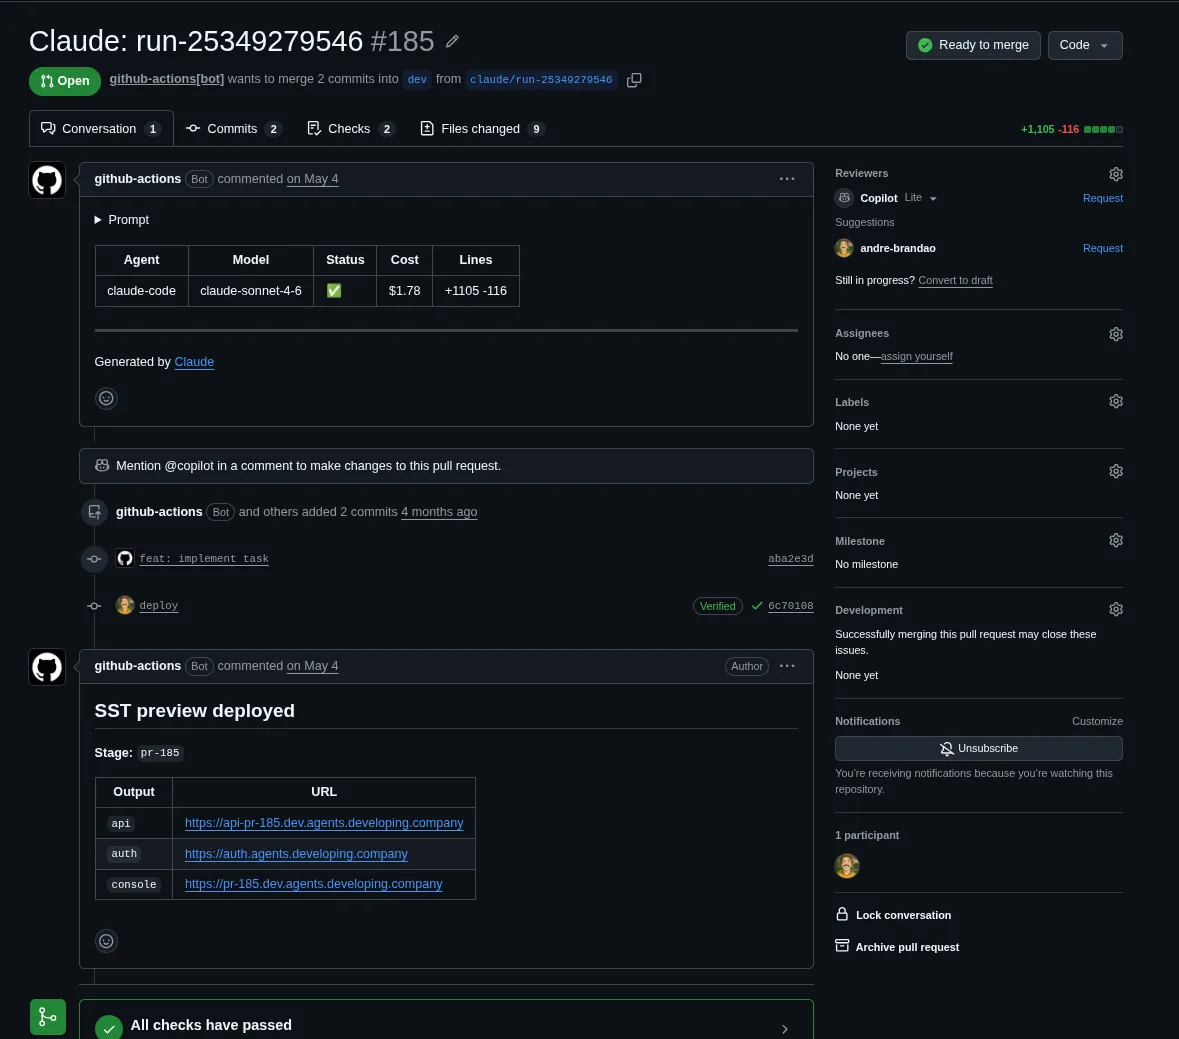Viewport: 1179px width, 1039px height.
Task: Open the Code dropdown menu
Action: pyautogui.click(x=1084, y=45)
